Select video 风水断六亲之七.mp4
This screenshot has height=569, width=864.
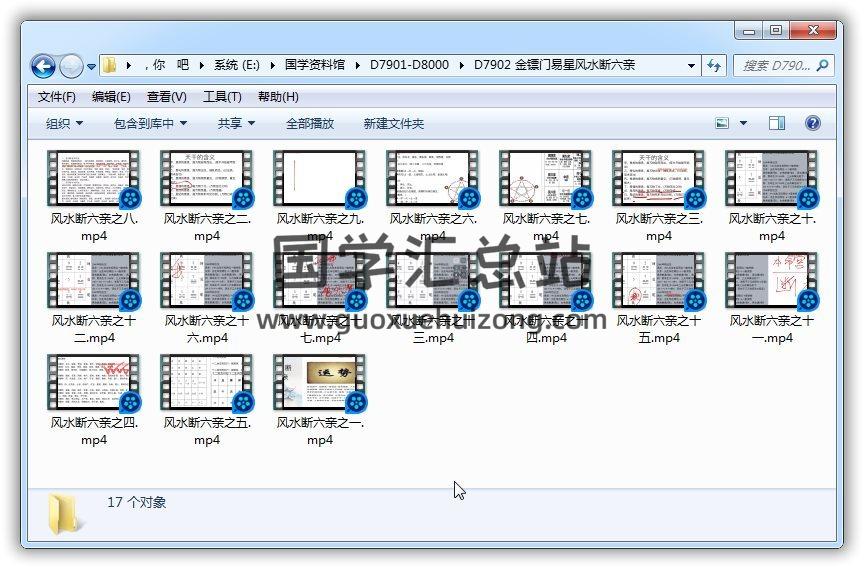click(546, 196)
